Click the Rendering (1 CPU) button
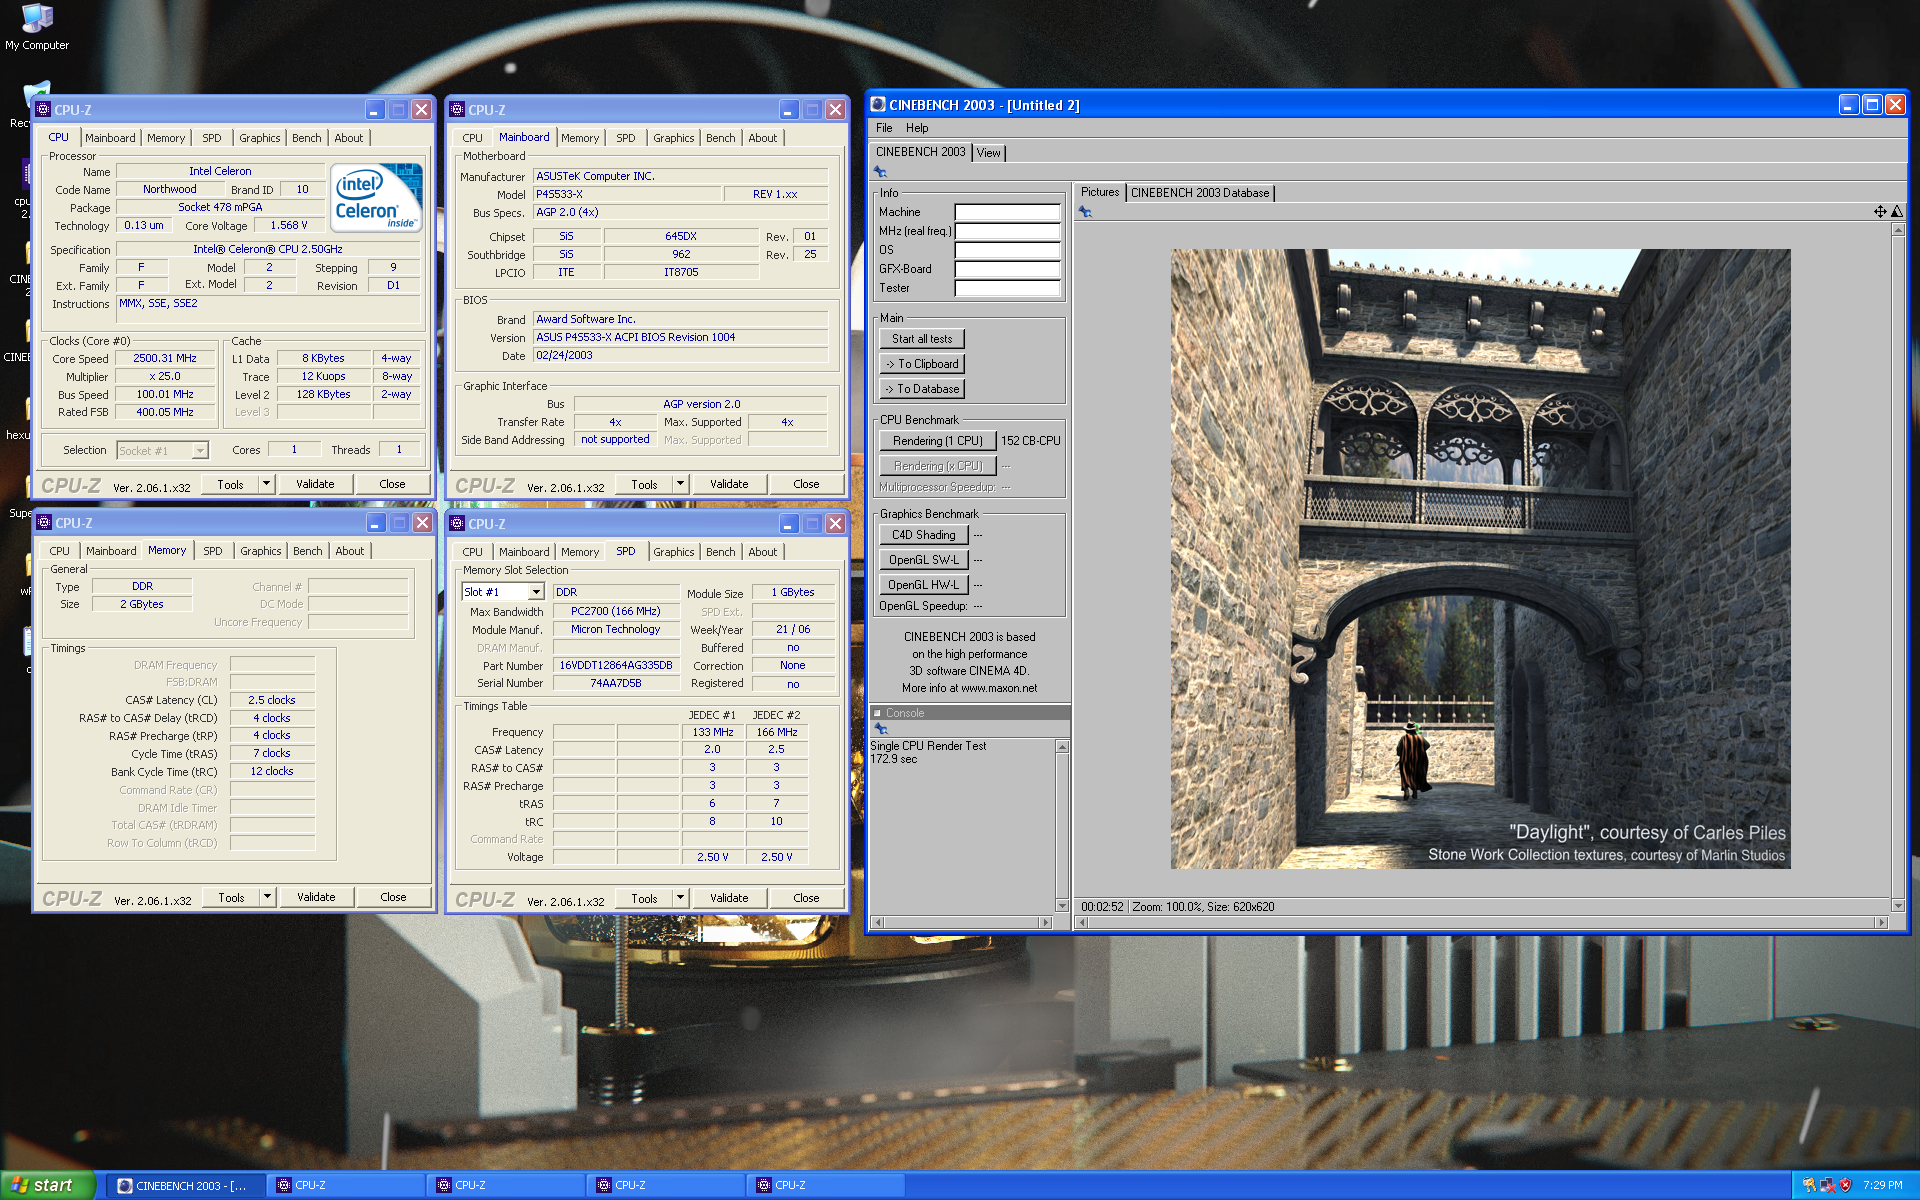This screenshot has height=1200, width=1920. click(938, 441)
